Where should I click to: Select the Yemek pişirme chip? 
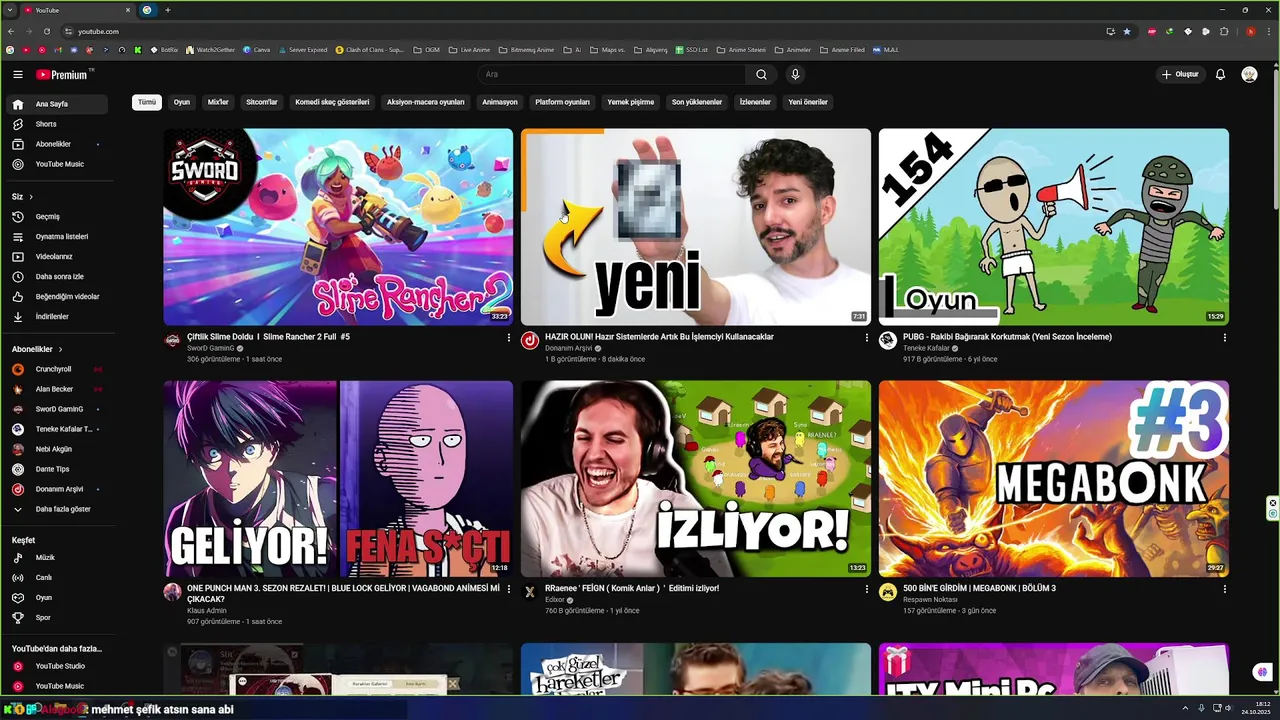(x=631, y=102)
